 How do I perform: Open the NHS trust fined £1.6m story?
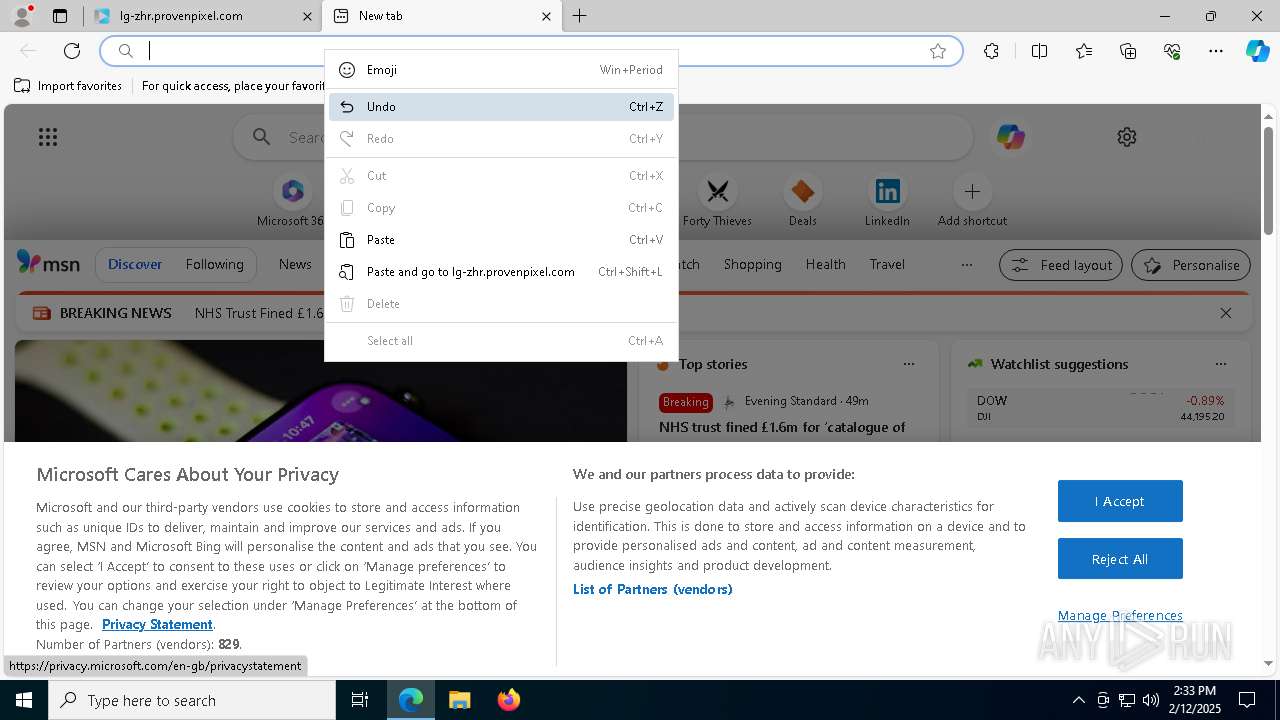click(x=782, y=428)
